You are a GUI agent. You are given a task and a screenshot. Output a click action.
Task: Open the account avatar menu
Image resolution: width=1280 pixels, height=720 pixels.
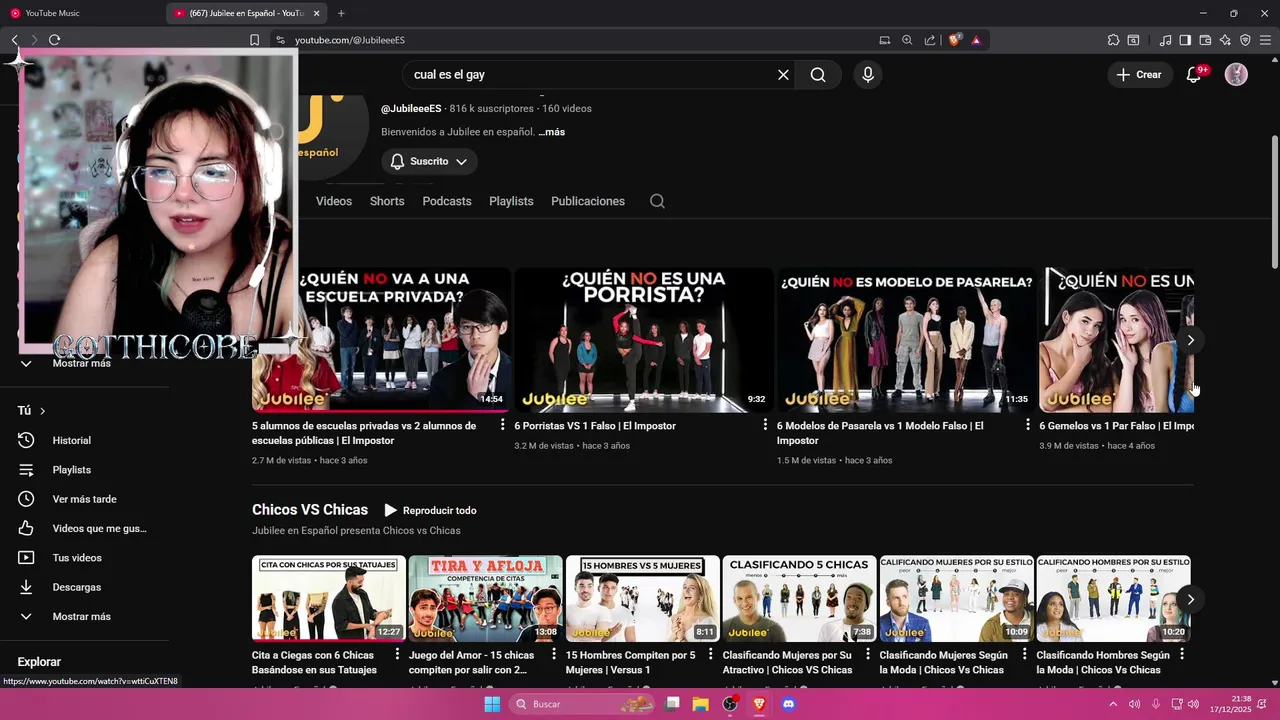coord(1236,75)
